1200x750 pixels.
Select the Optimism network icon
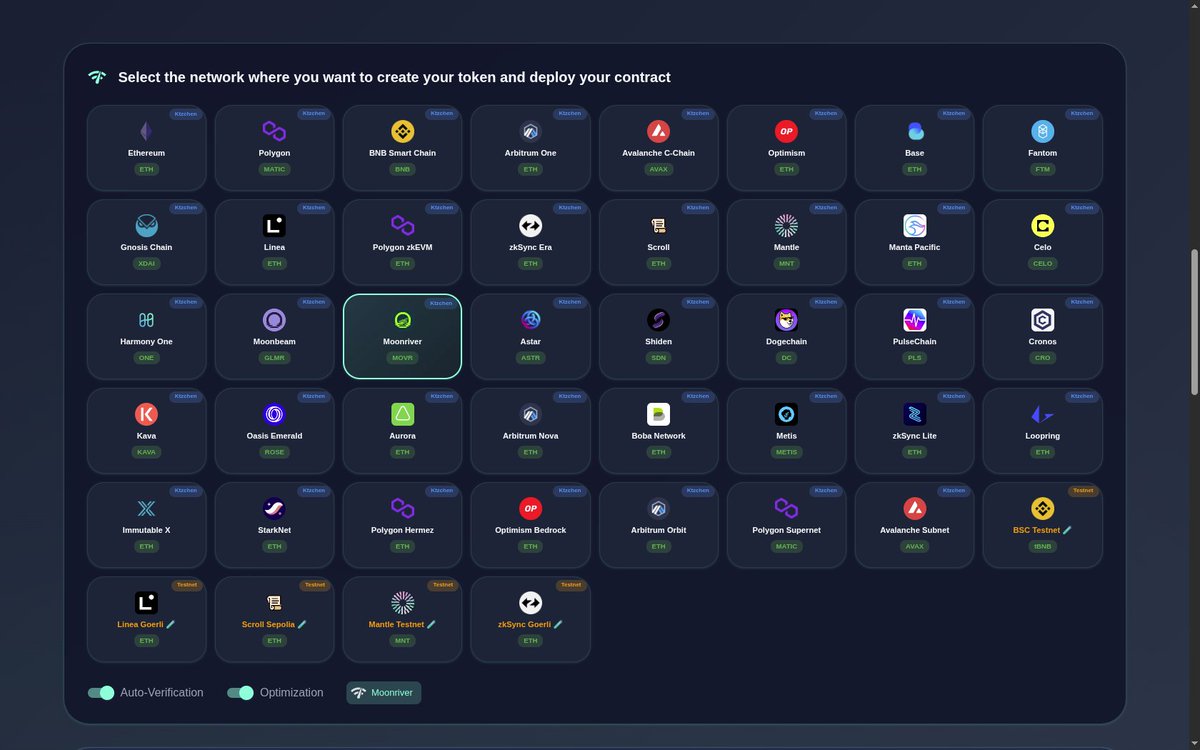[x=786, y=131]
